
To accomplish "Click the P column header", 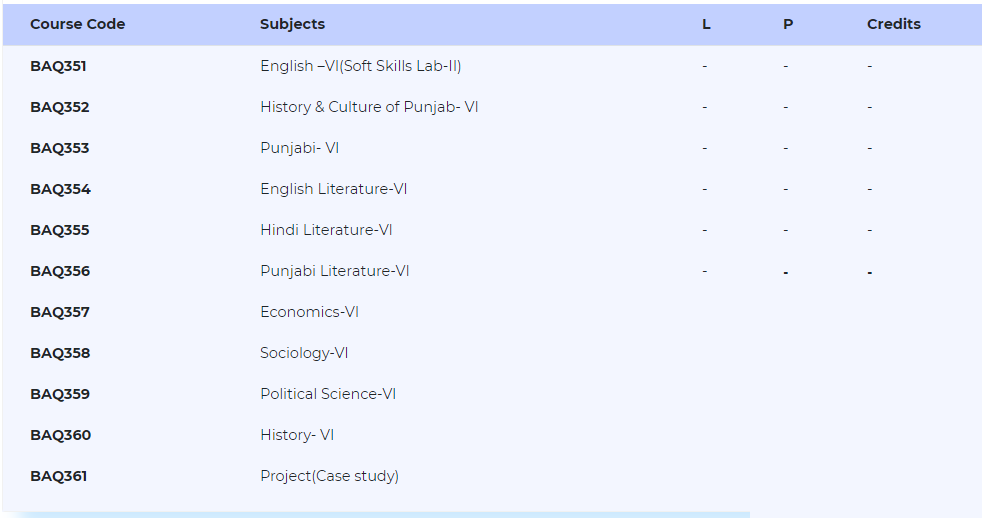I will [x=788, y=24].
